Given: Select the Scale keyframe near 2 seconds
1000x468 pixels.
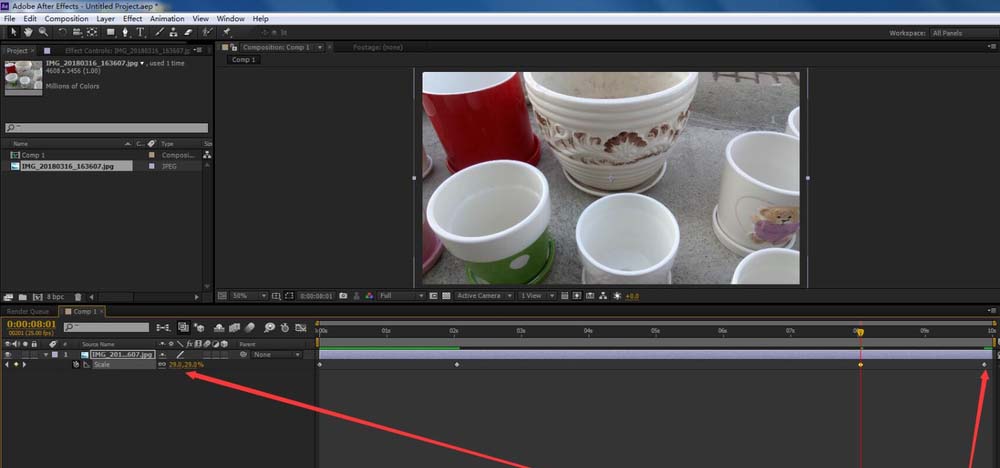Looking at the screenshot, I should pyautogui.click(x=457, y=365).
